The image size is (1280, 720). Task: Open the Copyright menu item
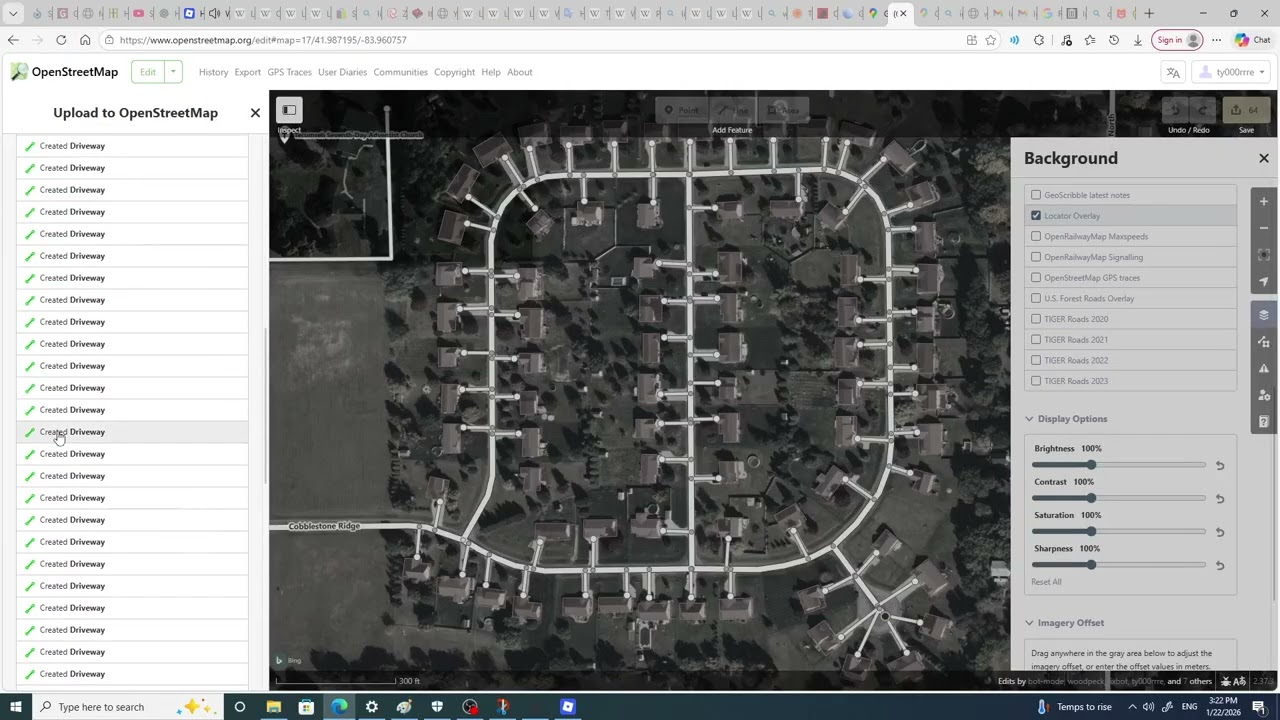[x=454, y=72]
